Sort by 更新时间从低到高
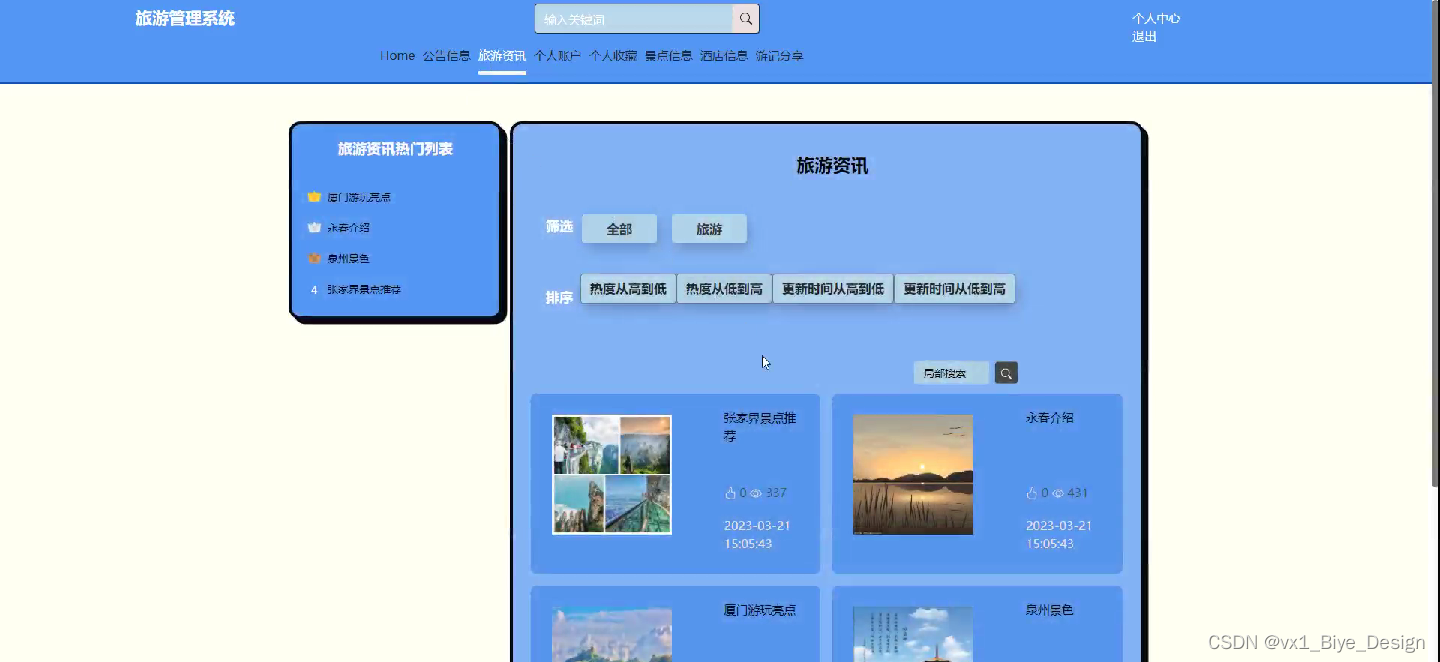 coord(955,289)
